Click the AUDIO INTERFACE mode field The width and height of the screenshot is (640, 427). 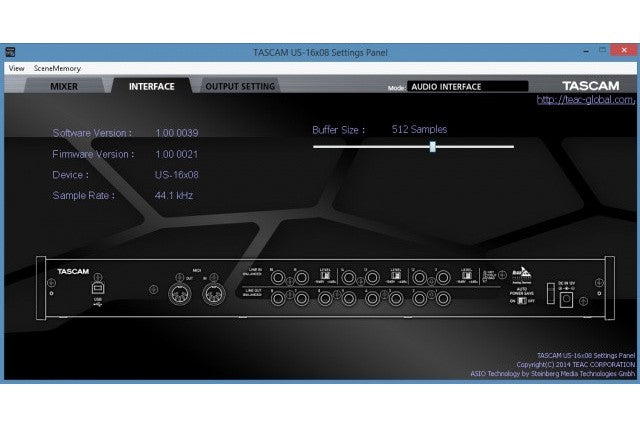coord(467,87)
